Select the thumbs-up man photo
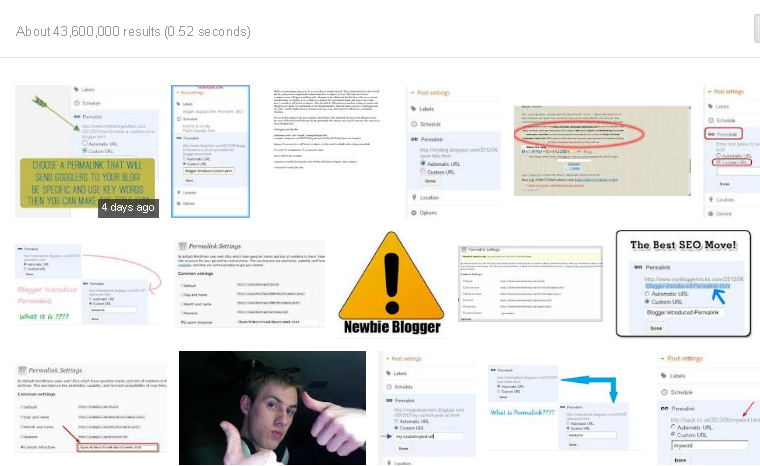This screenshot has height=466, width=760. pyautogui.click(x=272, y=408)
